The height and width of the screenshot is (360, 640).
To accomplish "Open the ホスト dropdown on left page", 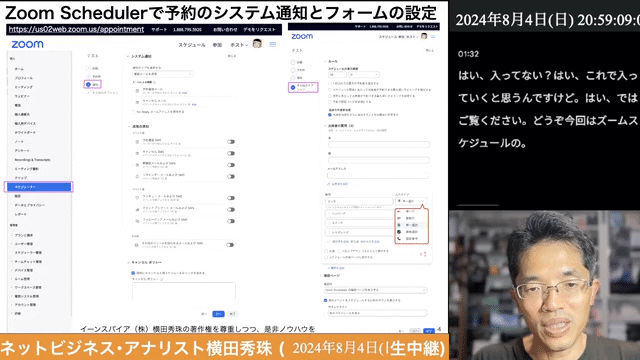I will pyautogui.click(x=239, y=45).
